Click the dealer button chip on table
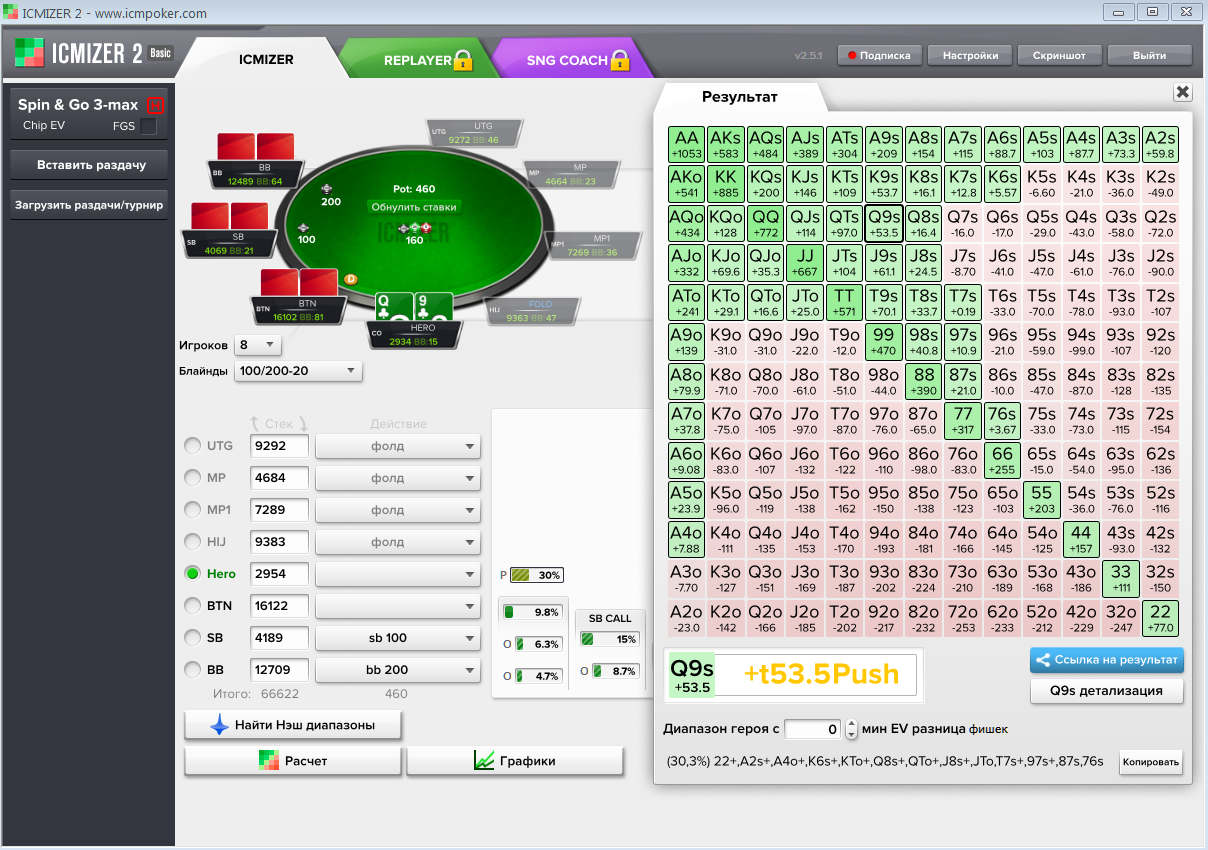This screenshot has width=1208, height=850. click(x=350, y=279)
